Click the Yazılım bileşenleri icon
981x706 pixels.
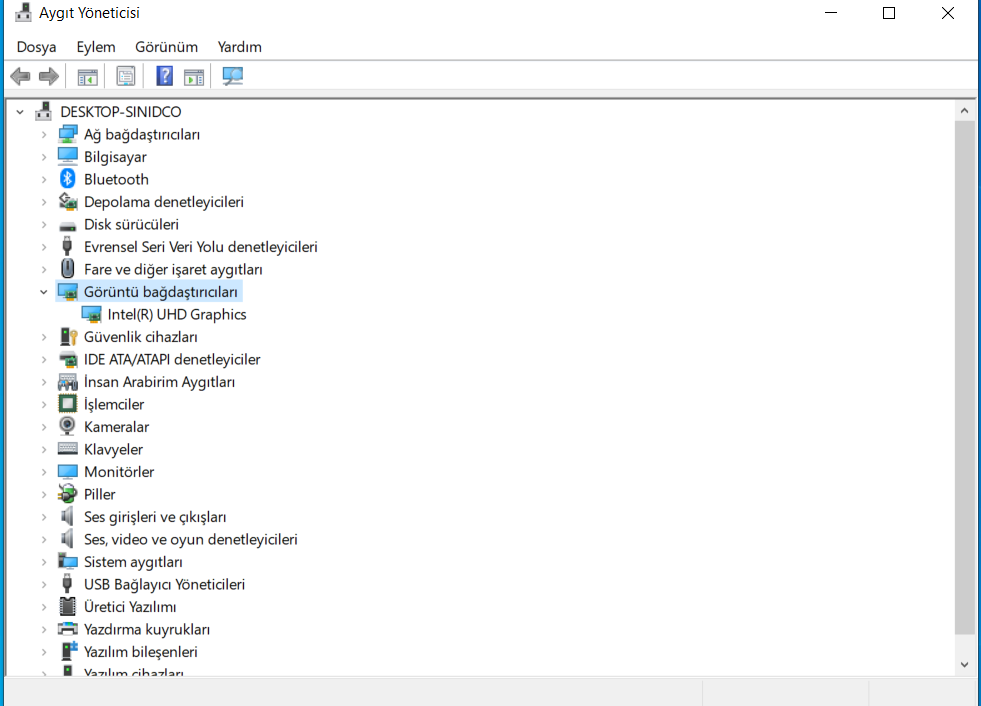pyautogui.click(x=68, y=651)
